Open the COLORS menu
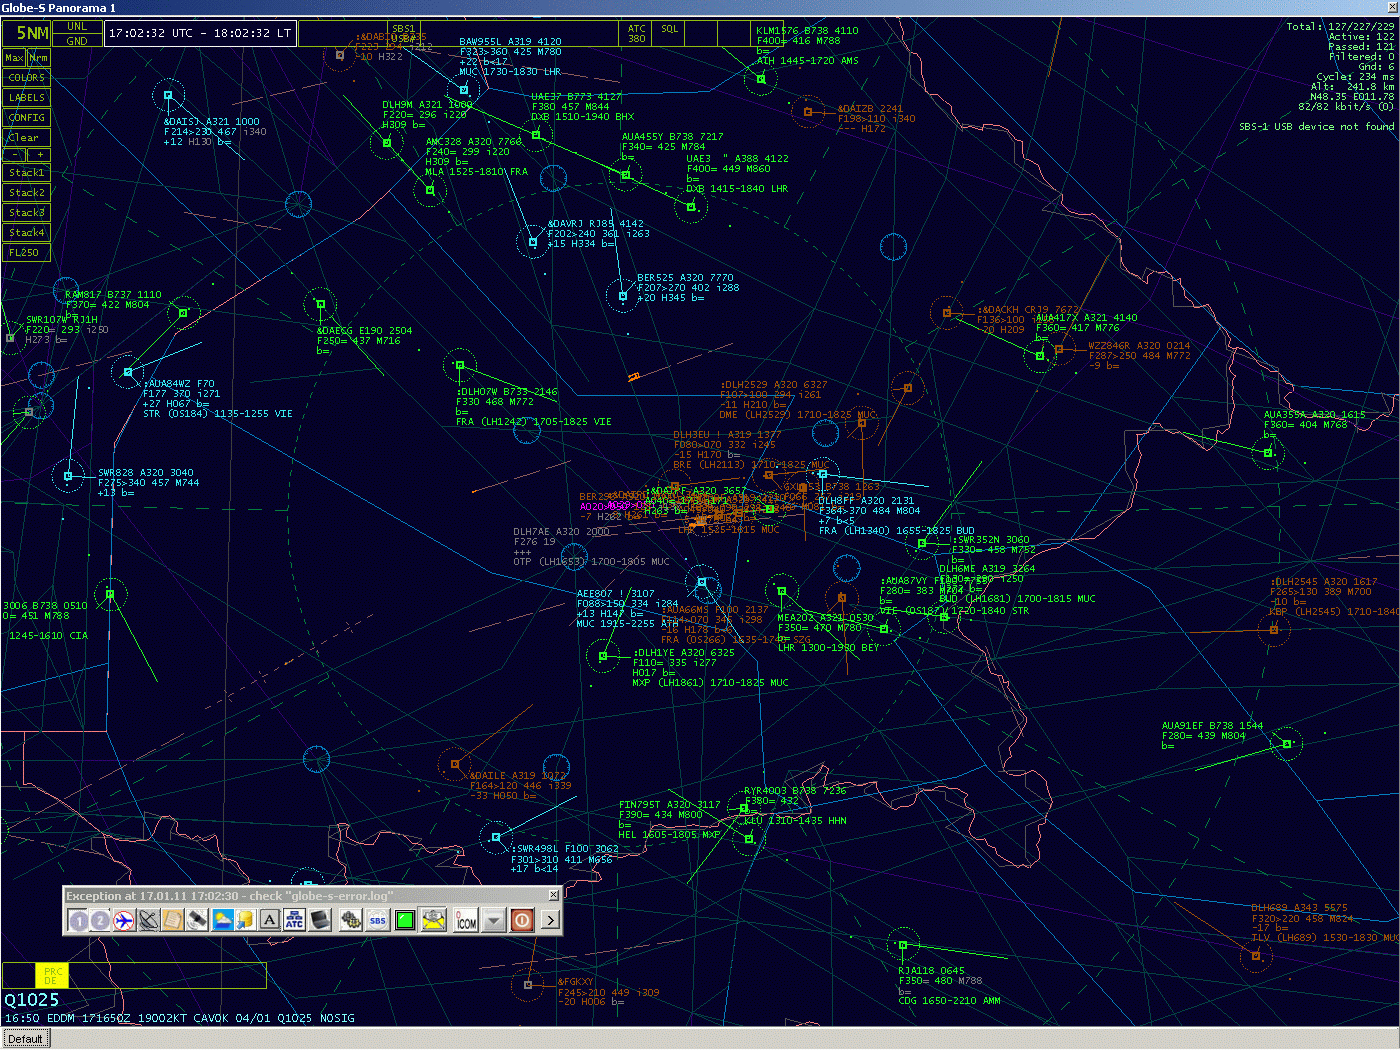The width and height of the screenshot is (1400, 1050). (27, 78)
